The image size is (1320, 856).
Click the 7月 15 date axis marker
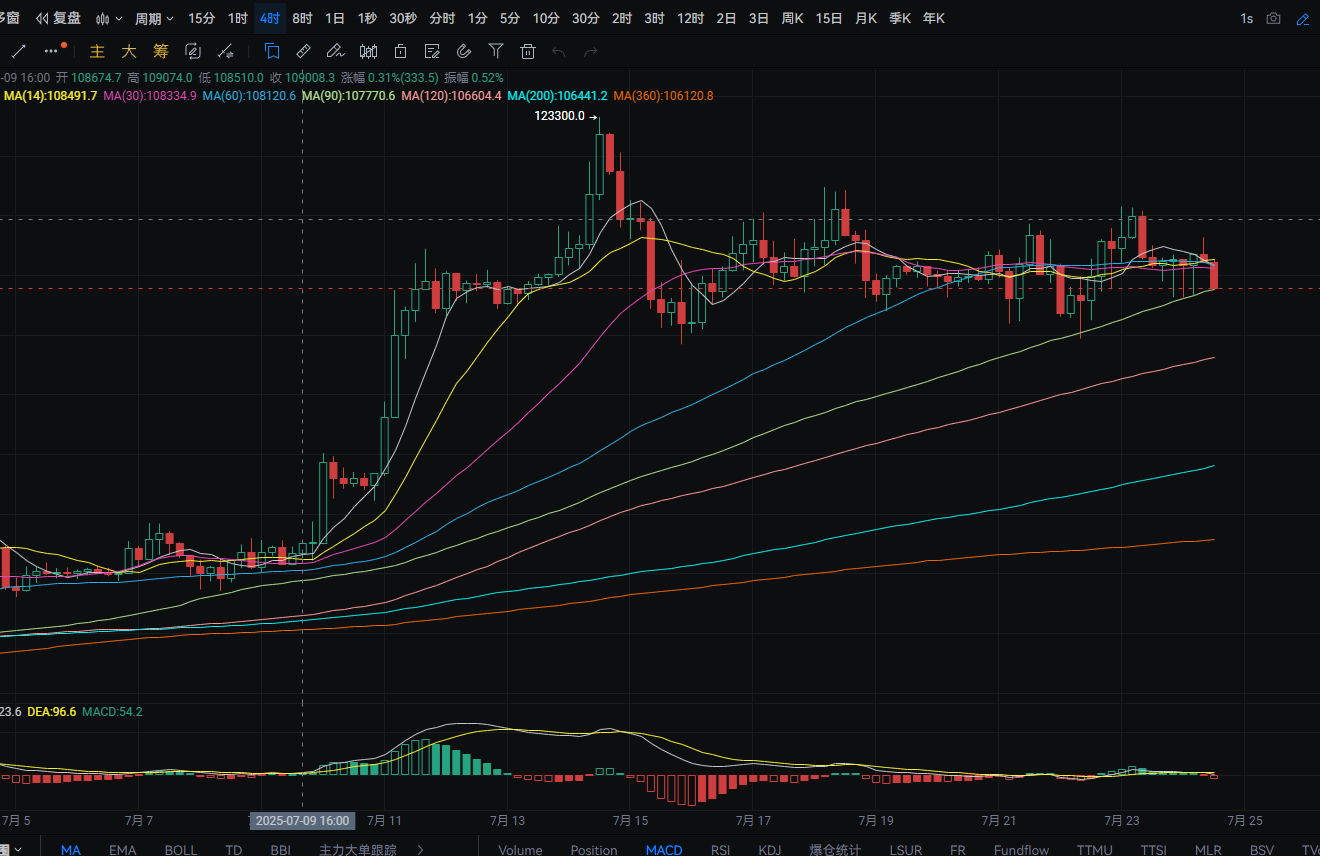pyautogui.click(x=629, y=820)
